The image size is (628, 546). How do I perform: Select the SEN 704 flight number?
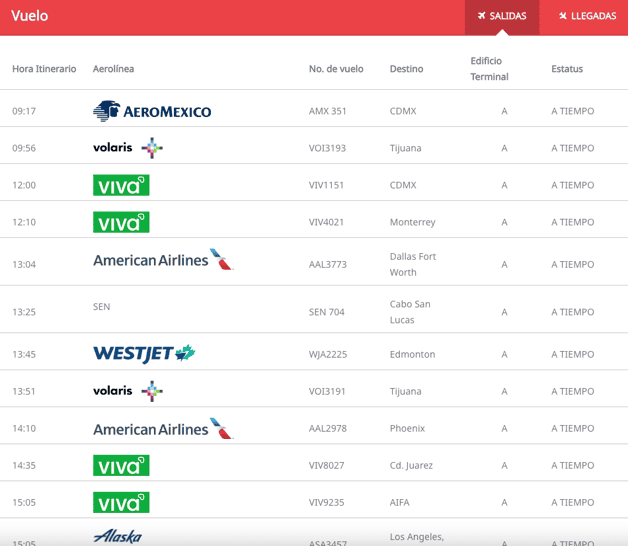(327, 312)
